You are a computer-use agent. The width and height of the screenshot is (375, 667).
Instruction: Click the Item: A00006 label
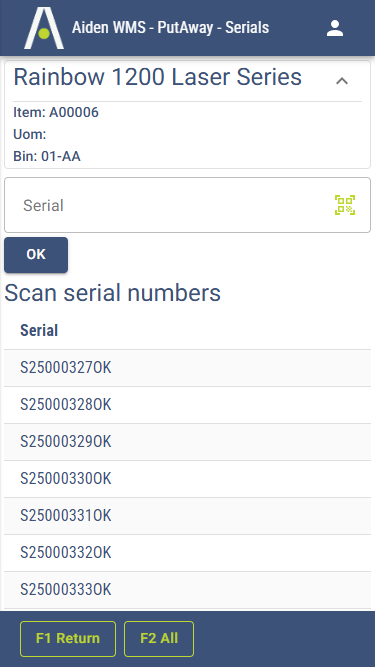point(56,112)
